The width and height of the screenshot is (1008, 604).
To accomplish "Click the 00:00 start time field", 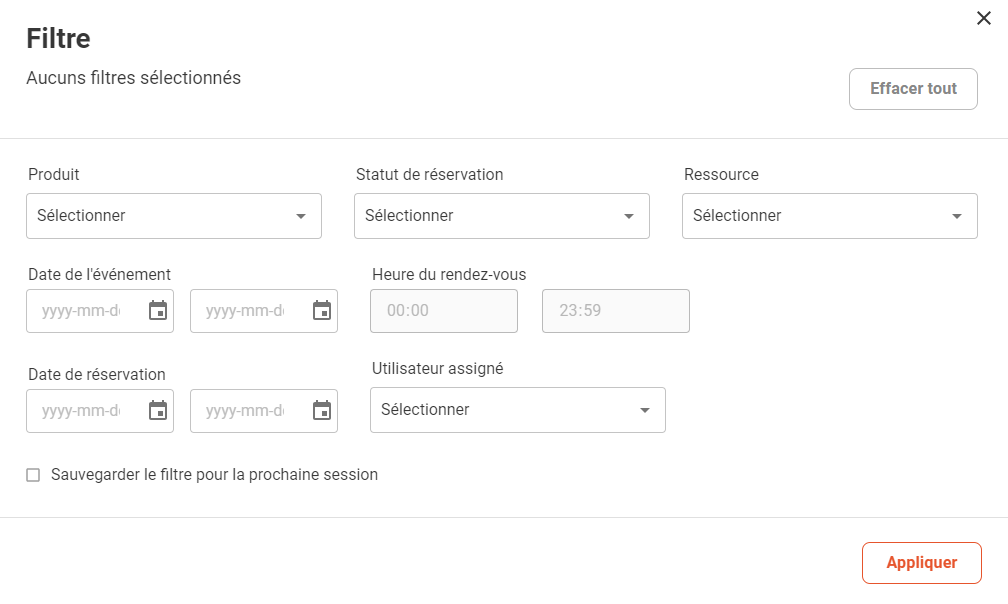I will (x=444, y=311).
